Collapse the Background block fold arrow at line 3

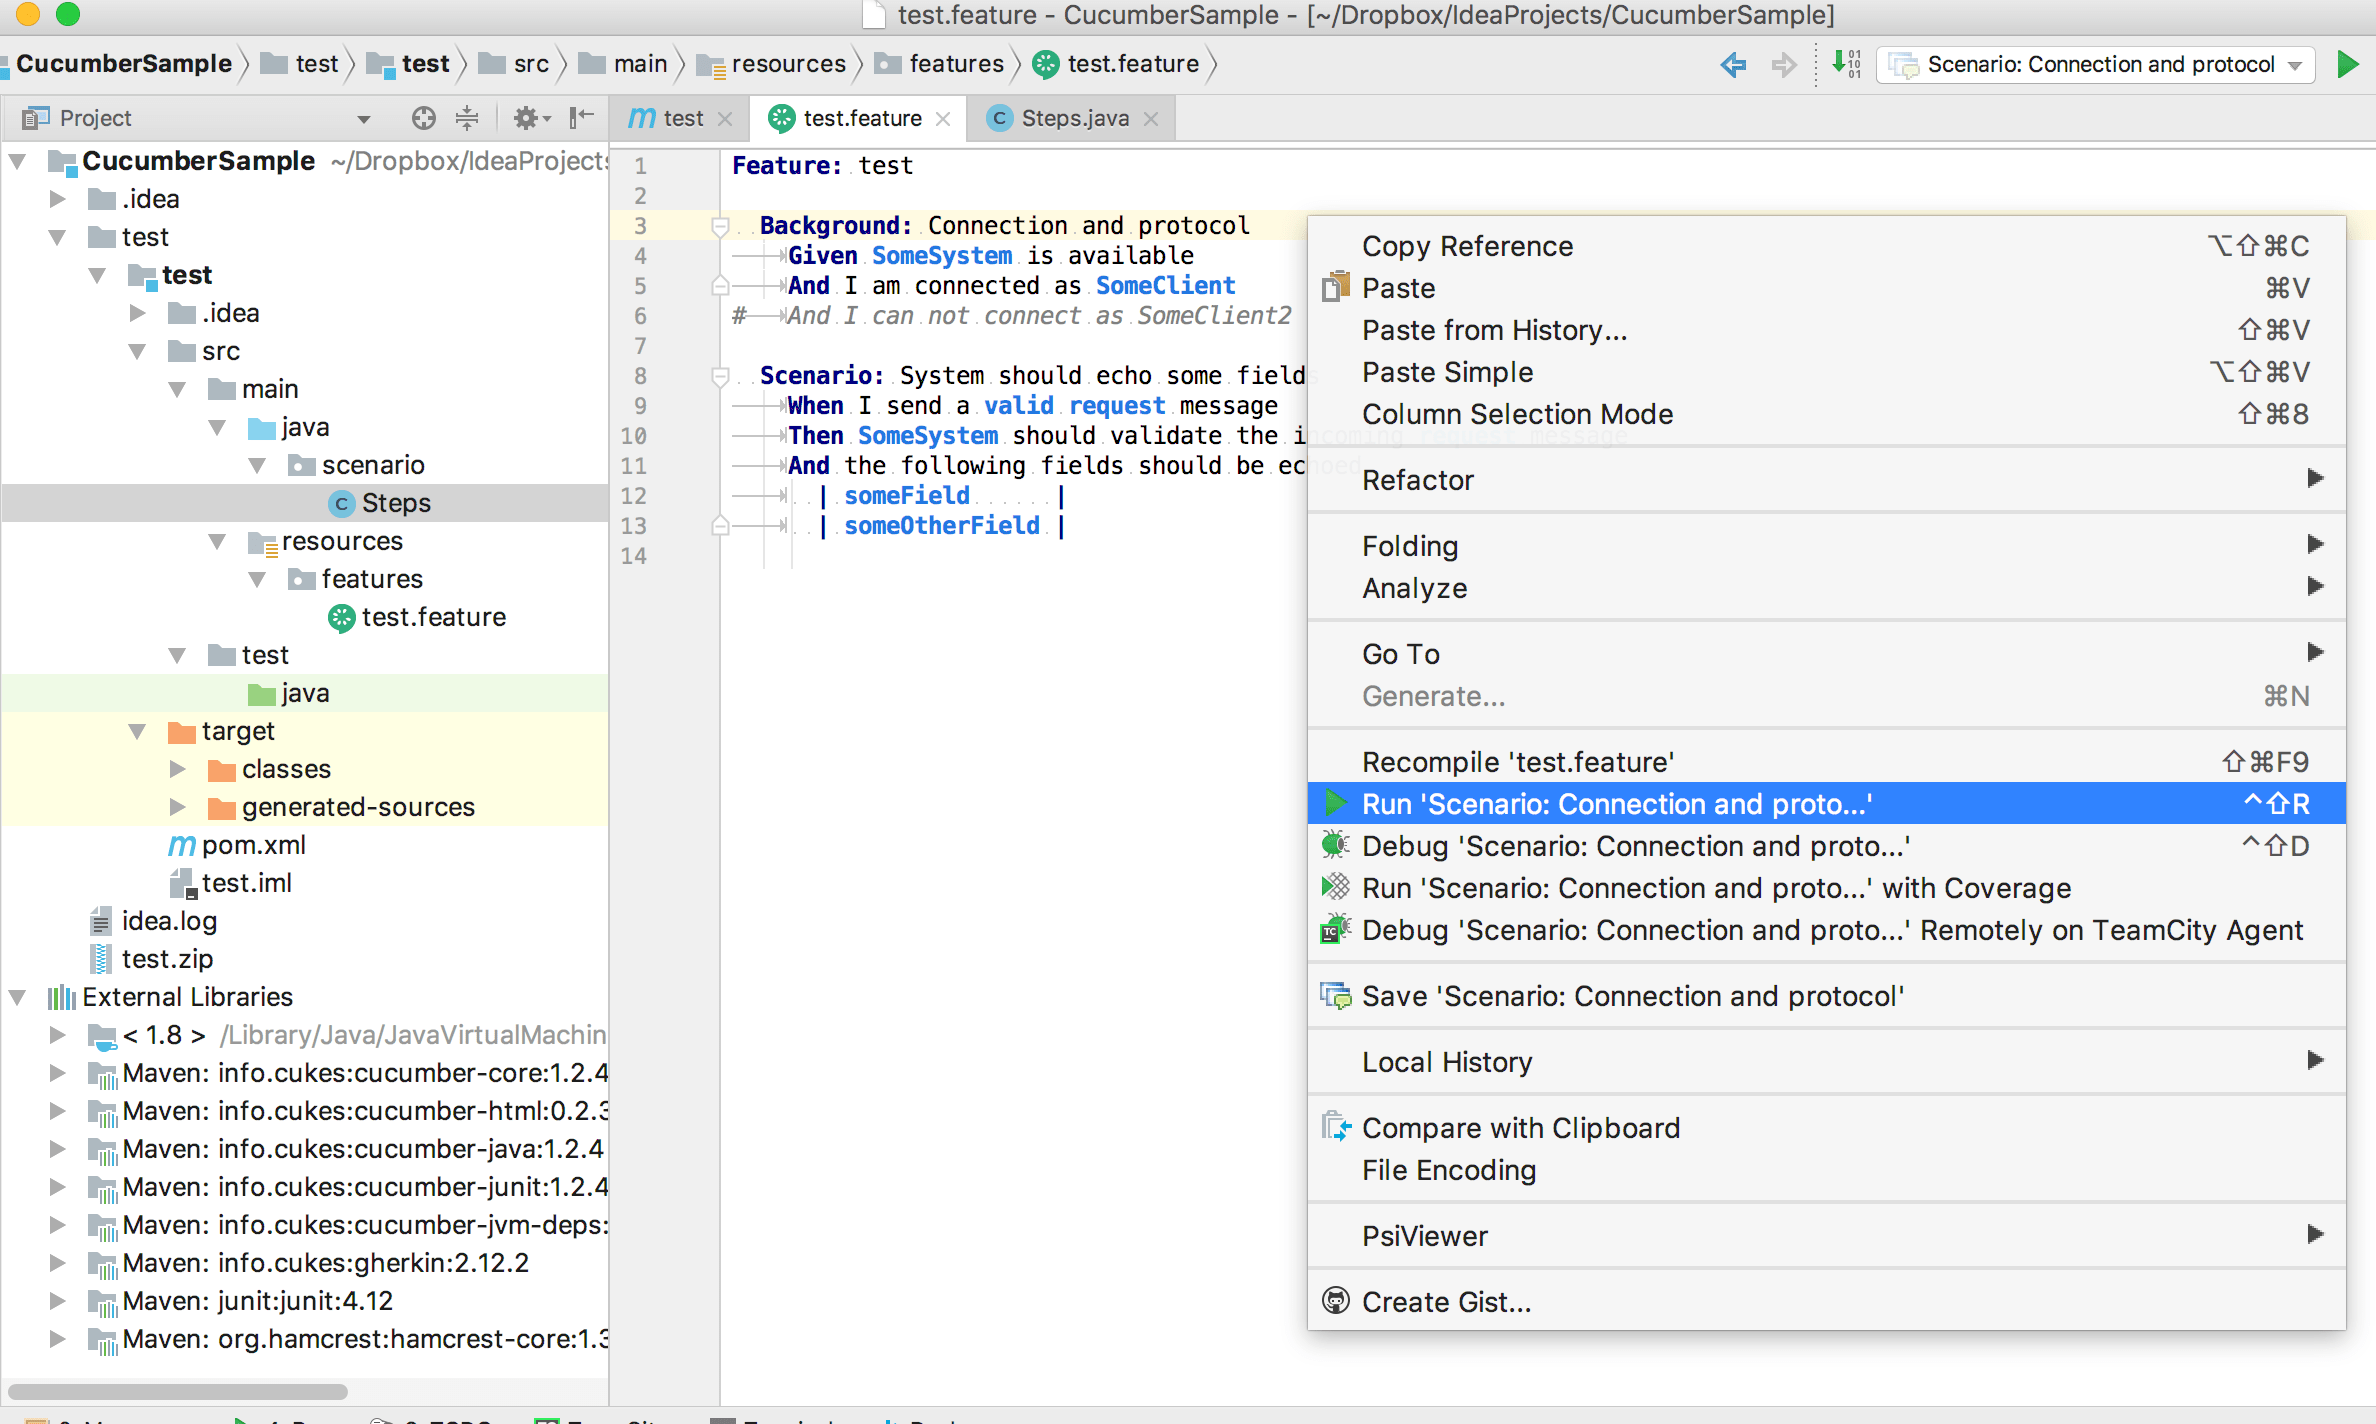720,226
